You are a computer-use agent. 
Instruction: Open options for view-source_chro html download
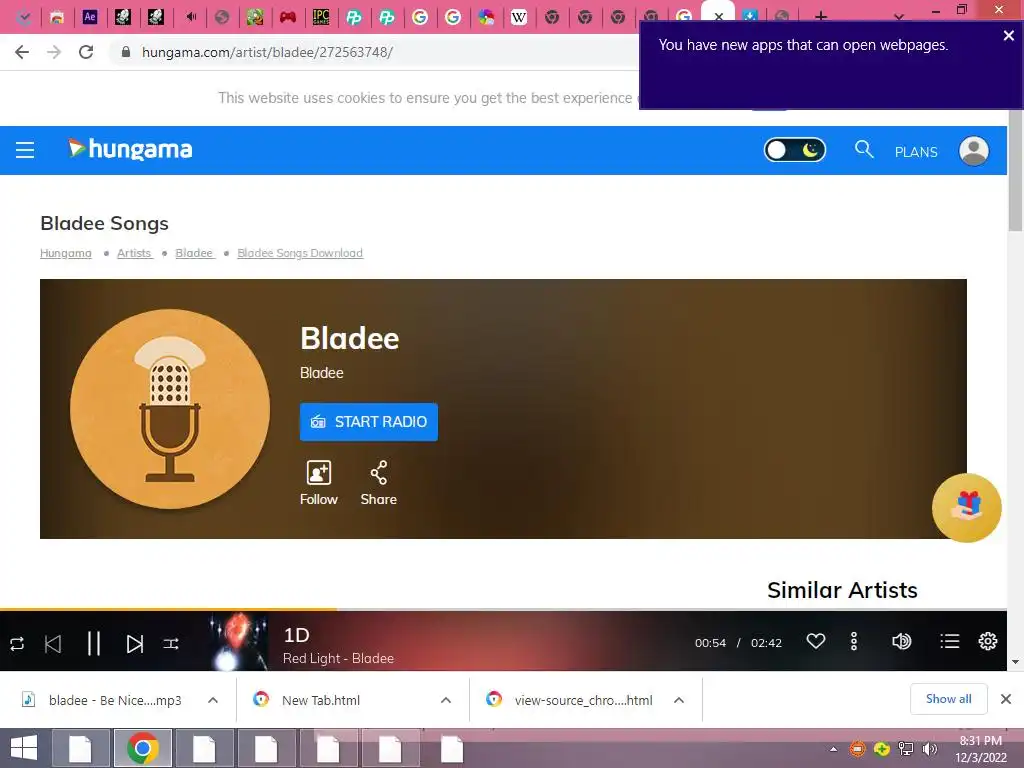[679, 700]
